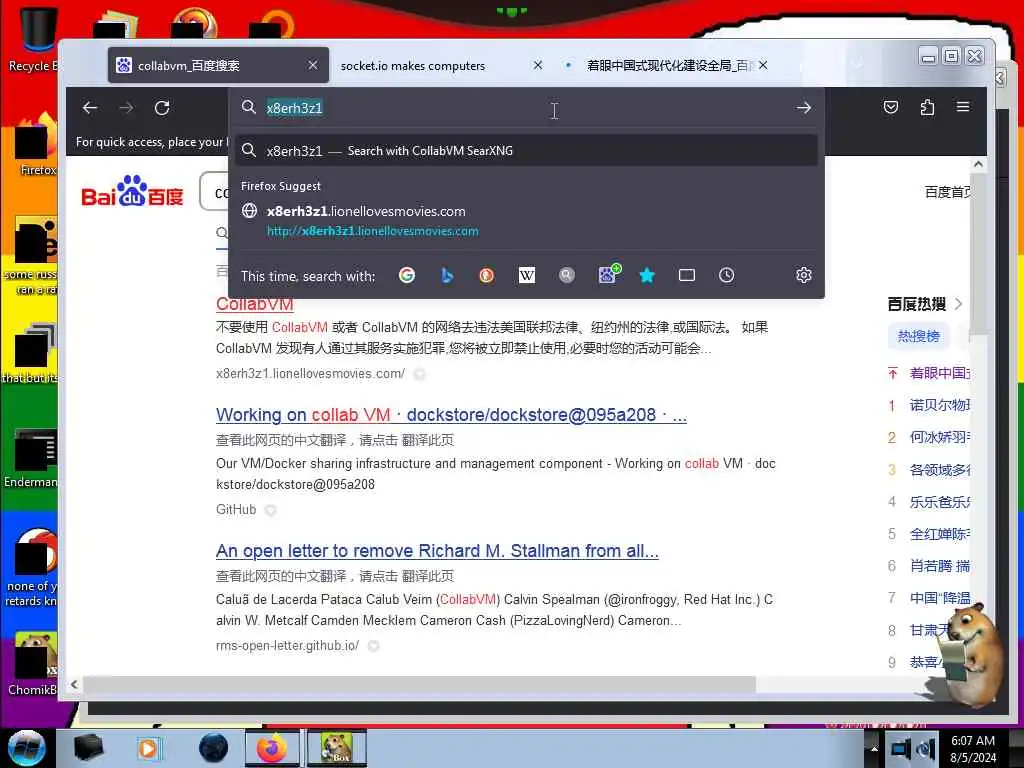The height and width of the screenshot is (768, 1024).
Task: Click the horizontal scrollbar left arrow
Action: [x=74, y=684]
